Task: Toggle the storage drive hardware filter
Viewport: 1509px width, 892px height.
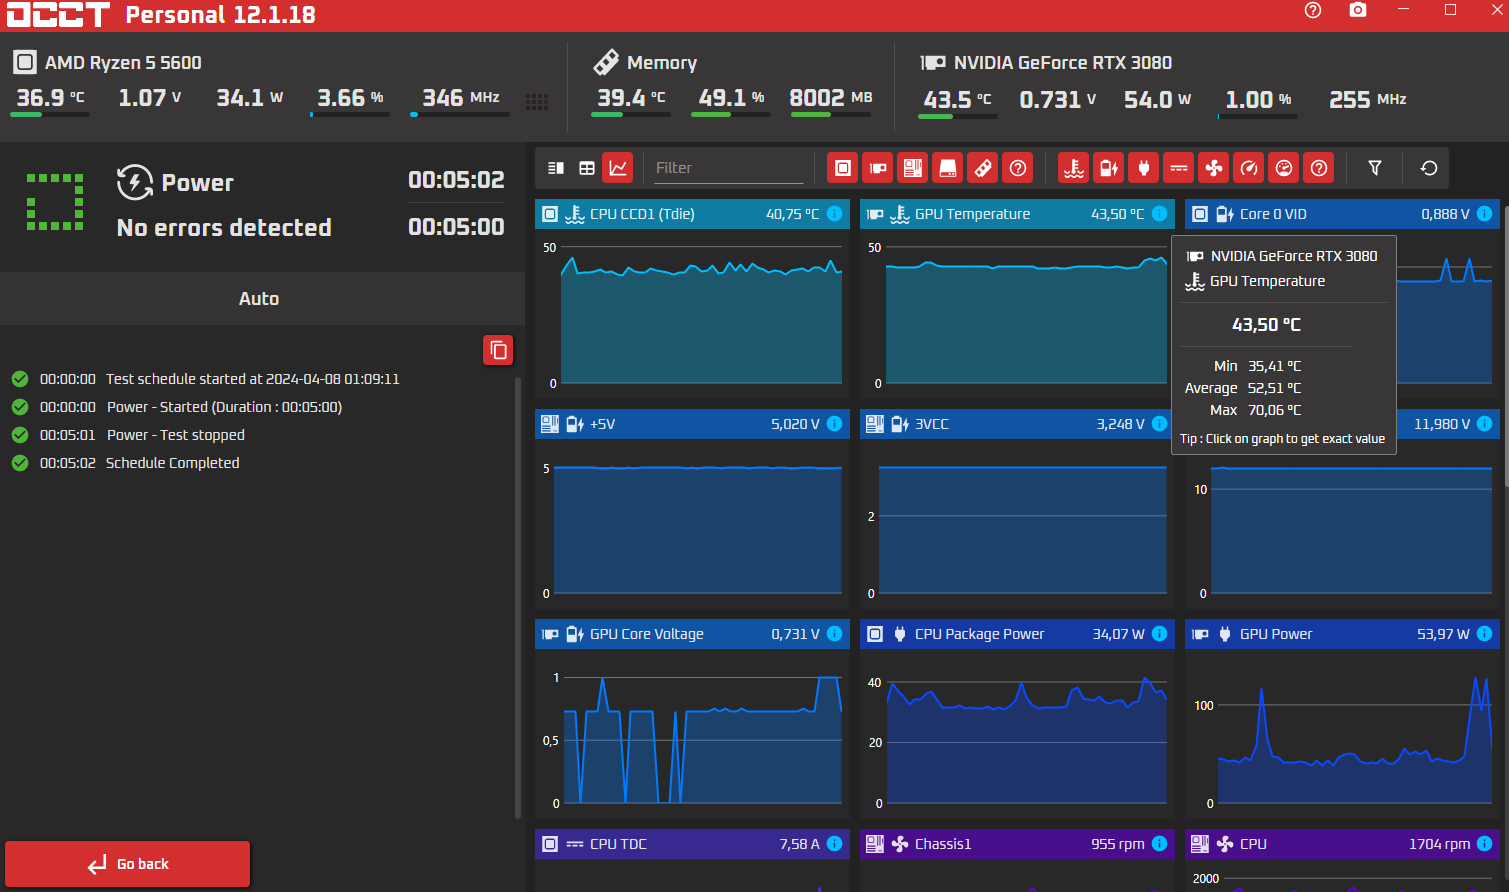Action: (x=948, y=168)
